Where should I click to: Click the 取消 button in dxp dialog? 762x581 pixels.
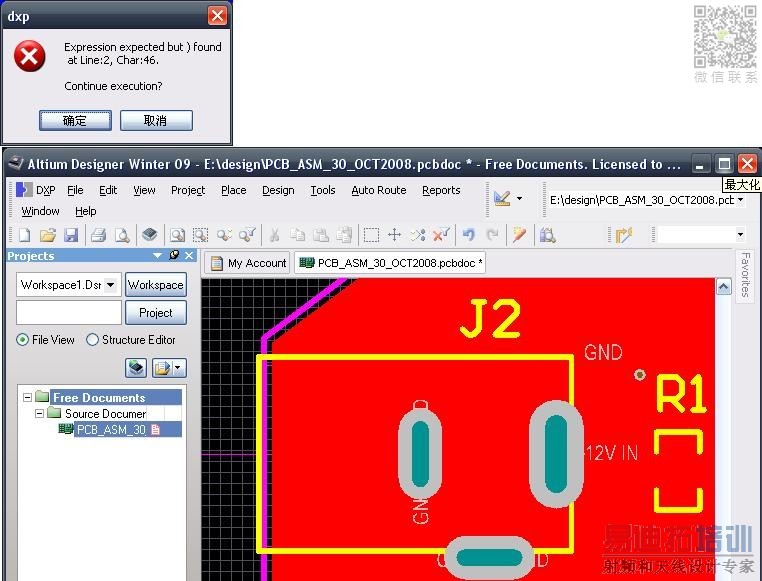[x=156, y=120]
